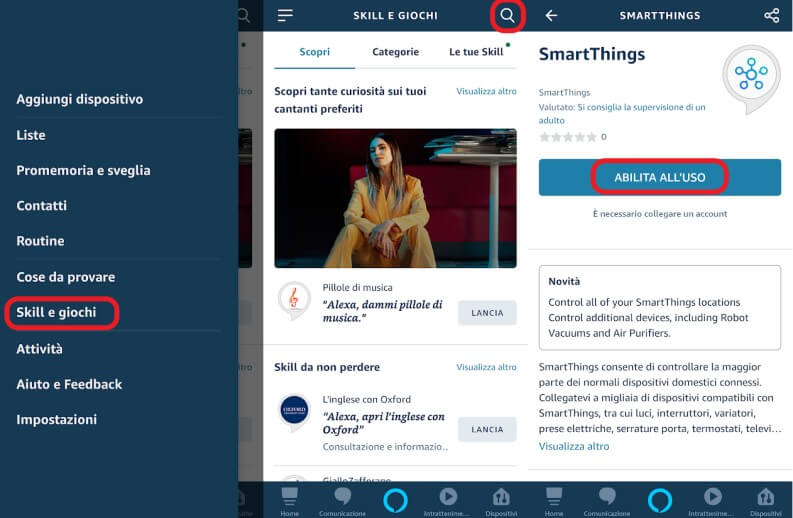Open Intrattenimento in the right bottom bar
793x518 pixels.
[713, 502]
